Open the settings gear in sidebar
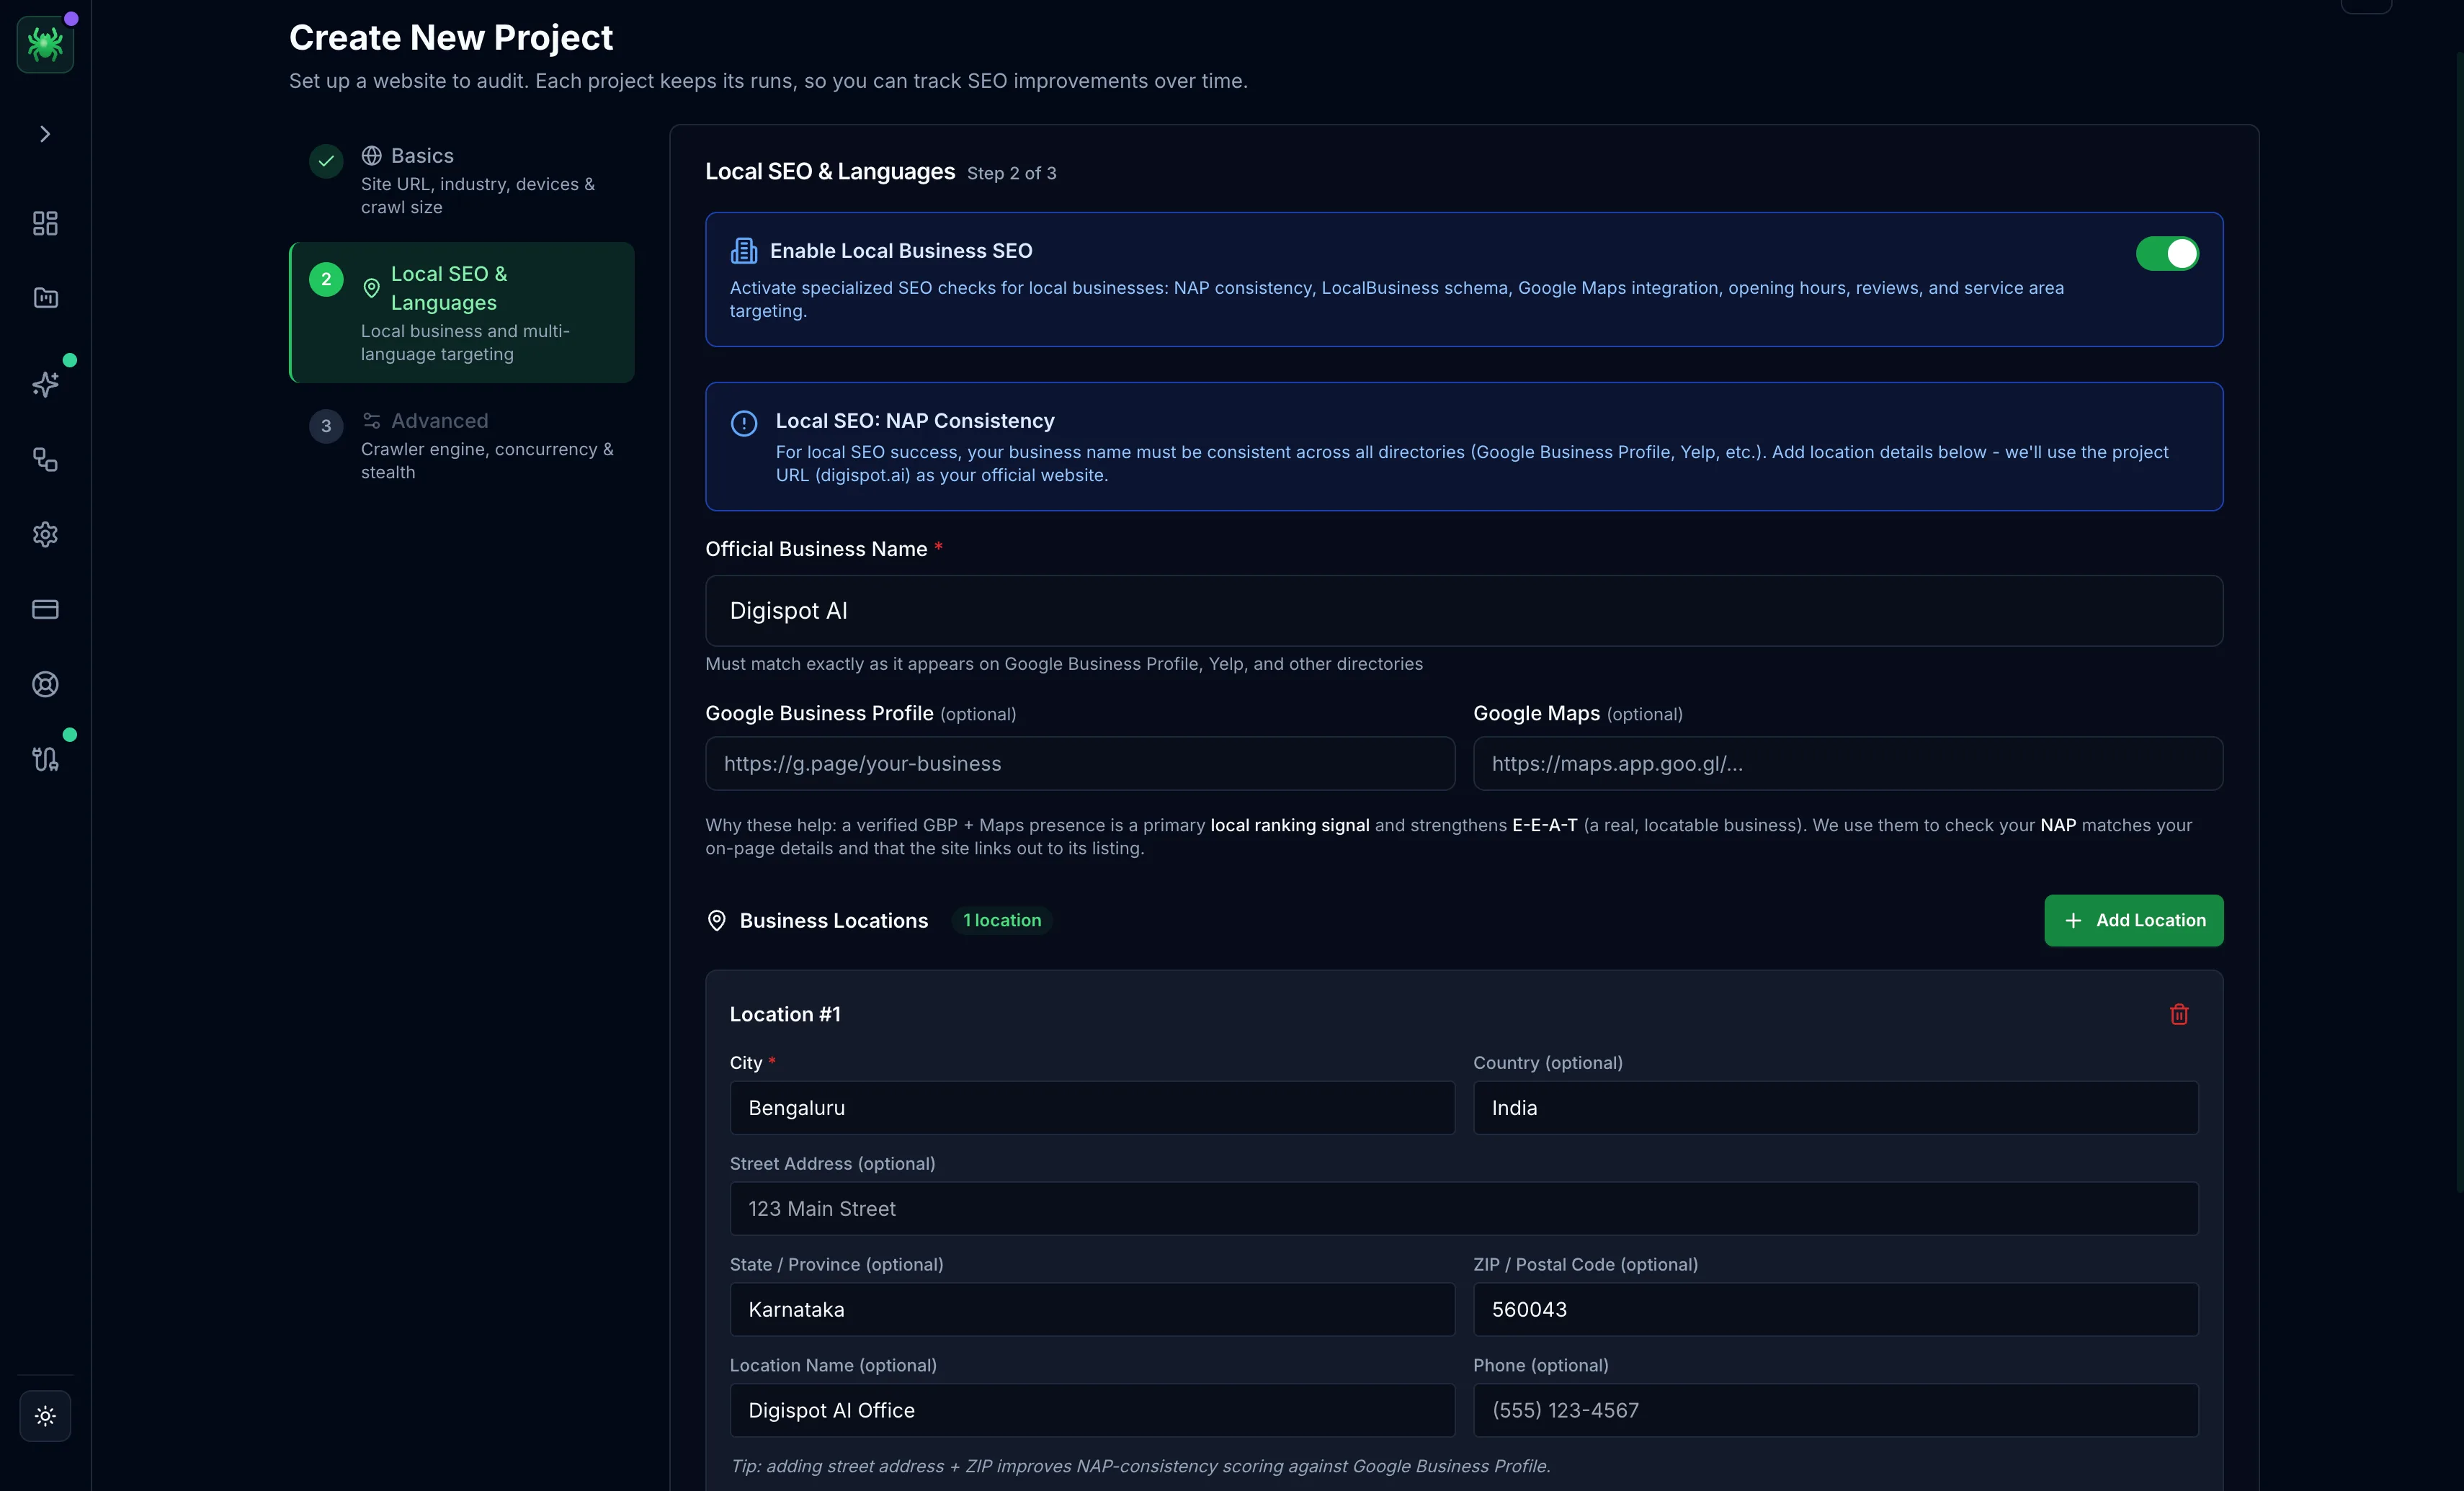This screenshot has height=1491, width=2464. click(x=45, y=534)
